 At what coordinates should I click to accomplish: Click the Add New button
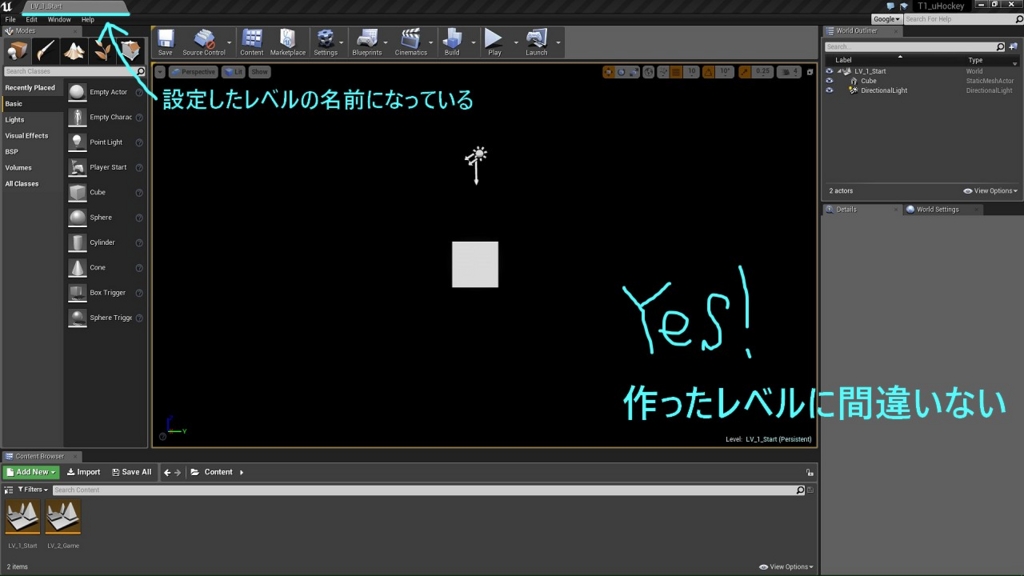click(x=31, y=472)
